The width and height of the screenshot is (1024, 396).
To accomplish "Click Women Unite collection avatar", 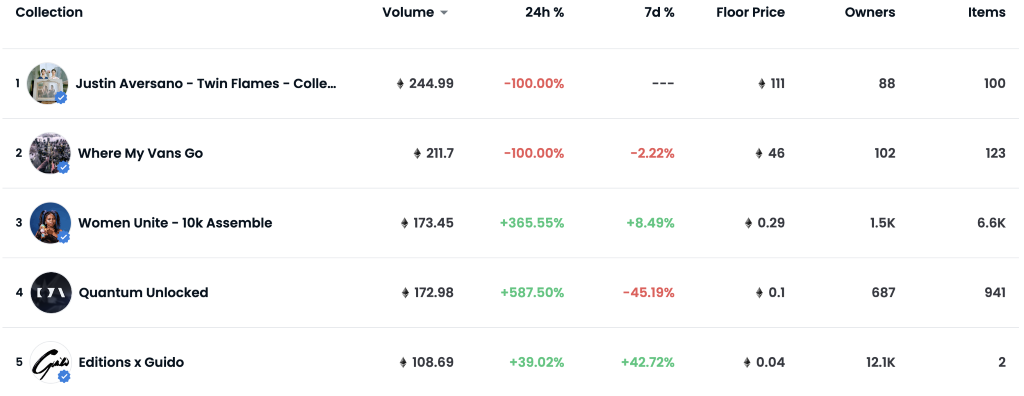I will pyautogui.click(x=50, y=223).
